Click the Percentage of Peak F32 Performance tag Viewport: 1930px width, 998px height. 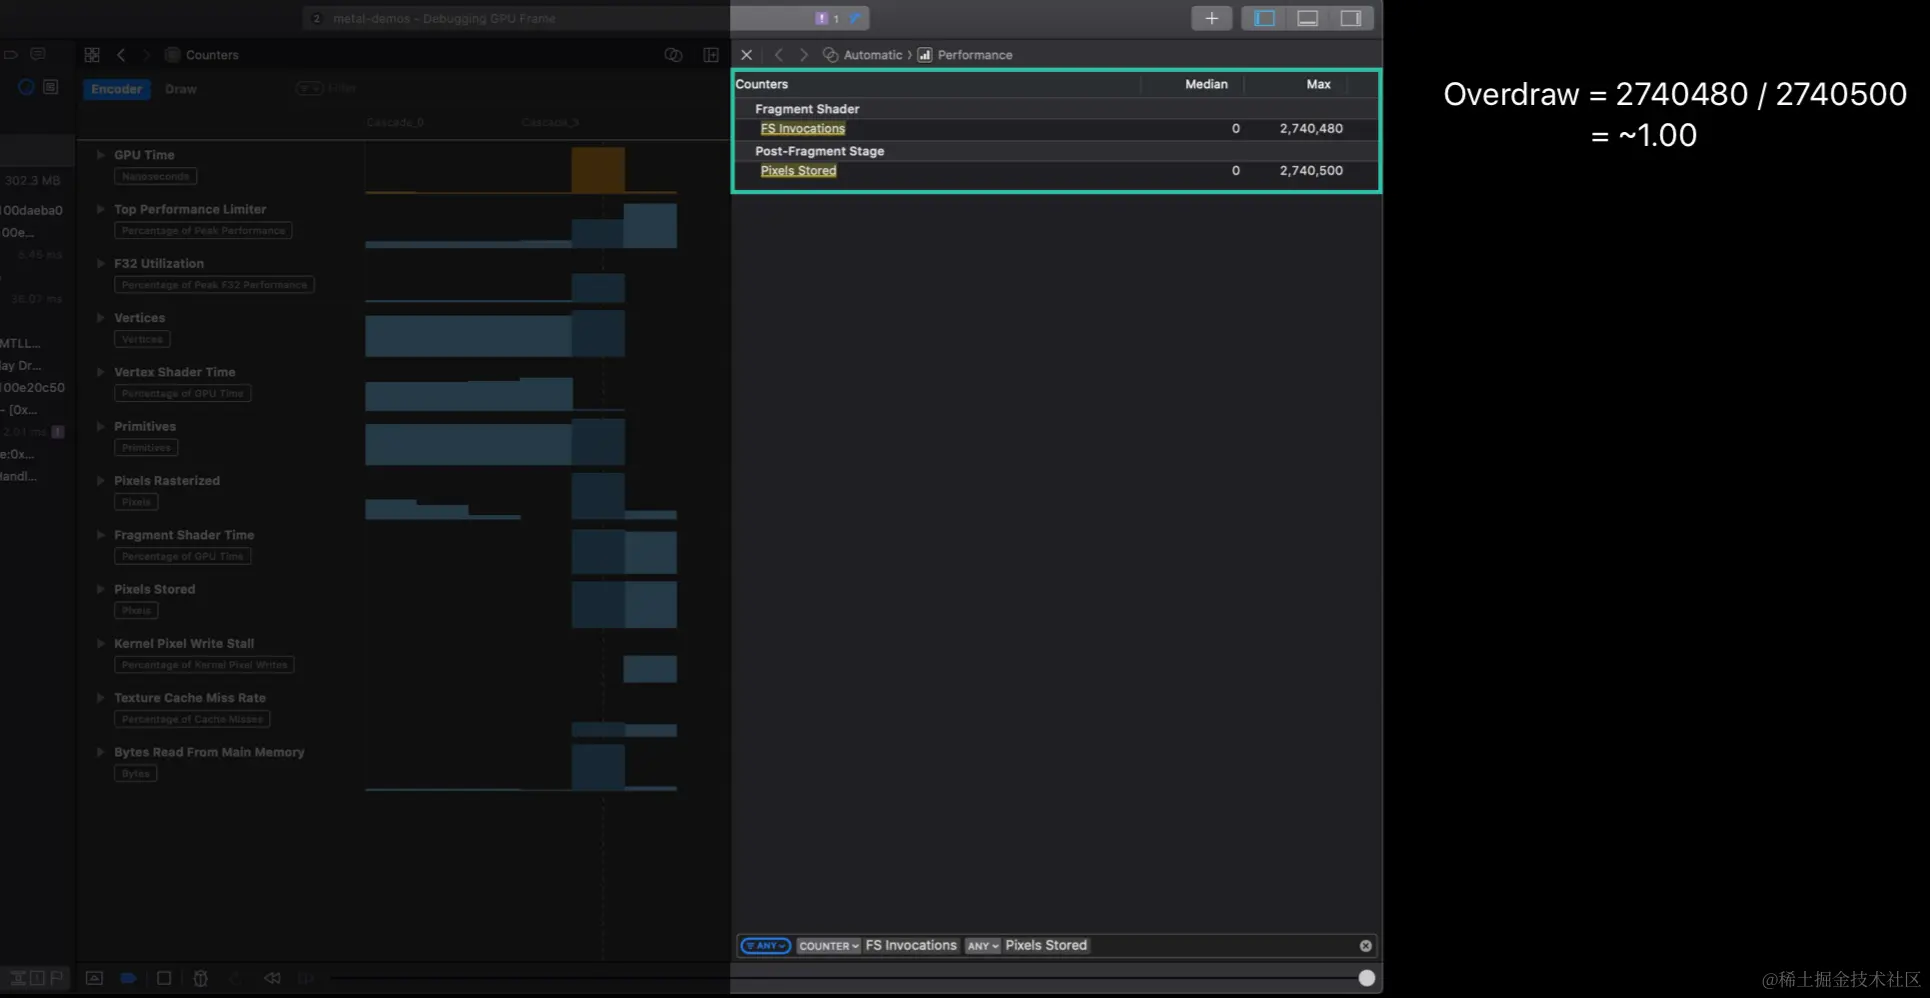click(214, 285)
